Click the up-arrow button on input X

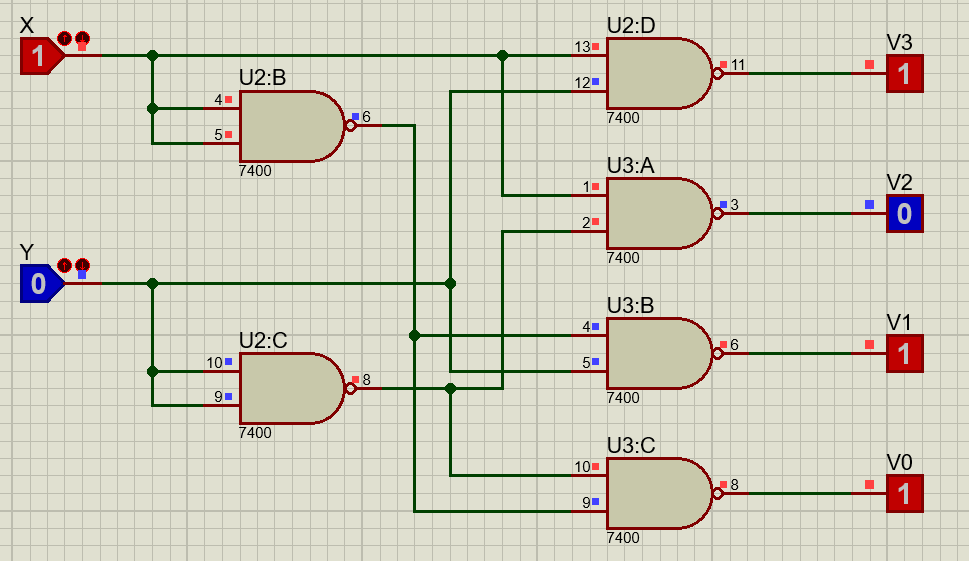pos(65,38)
